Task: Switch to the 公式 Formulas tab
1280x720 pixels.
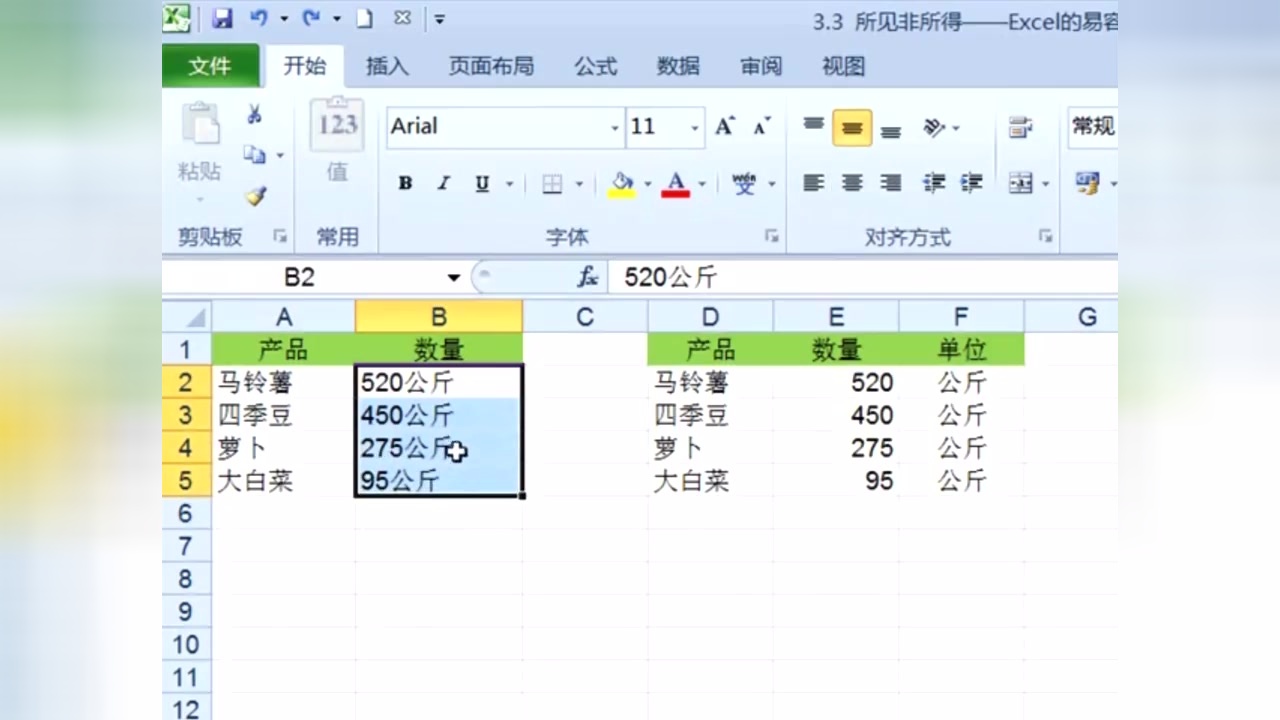Action: [596, 66]
